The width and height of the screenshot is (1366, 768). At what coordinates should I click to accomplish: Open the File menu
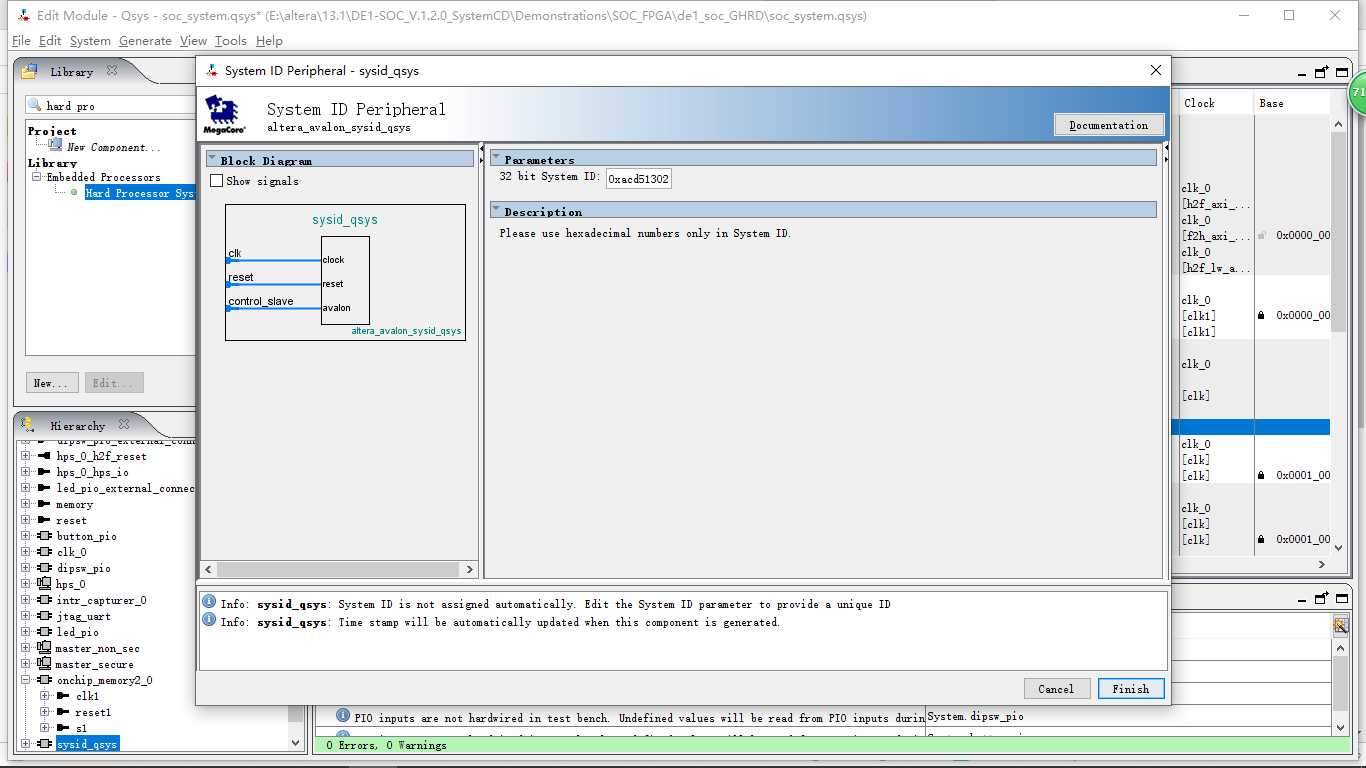(21, 41)
